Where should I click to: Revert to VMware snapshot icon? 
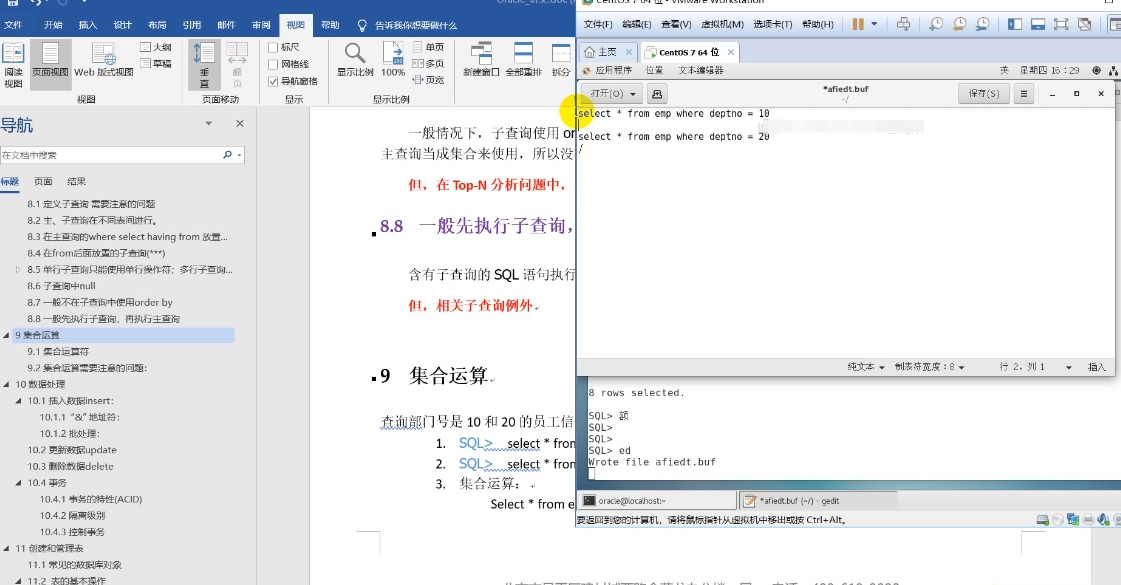click(959, 24)
